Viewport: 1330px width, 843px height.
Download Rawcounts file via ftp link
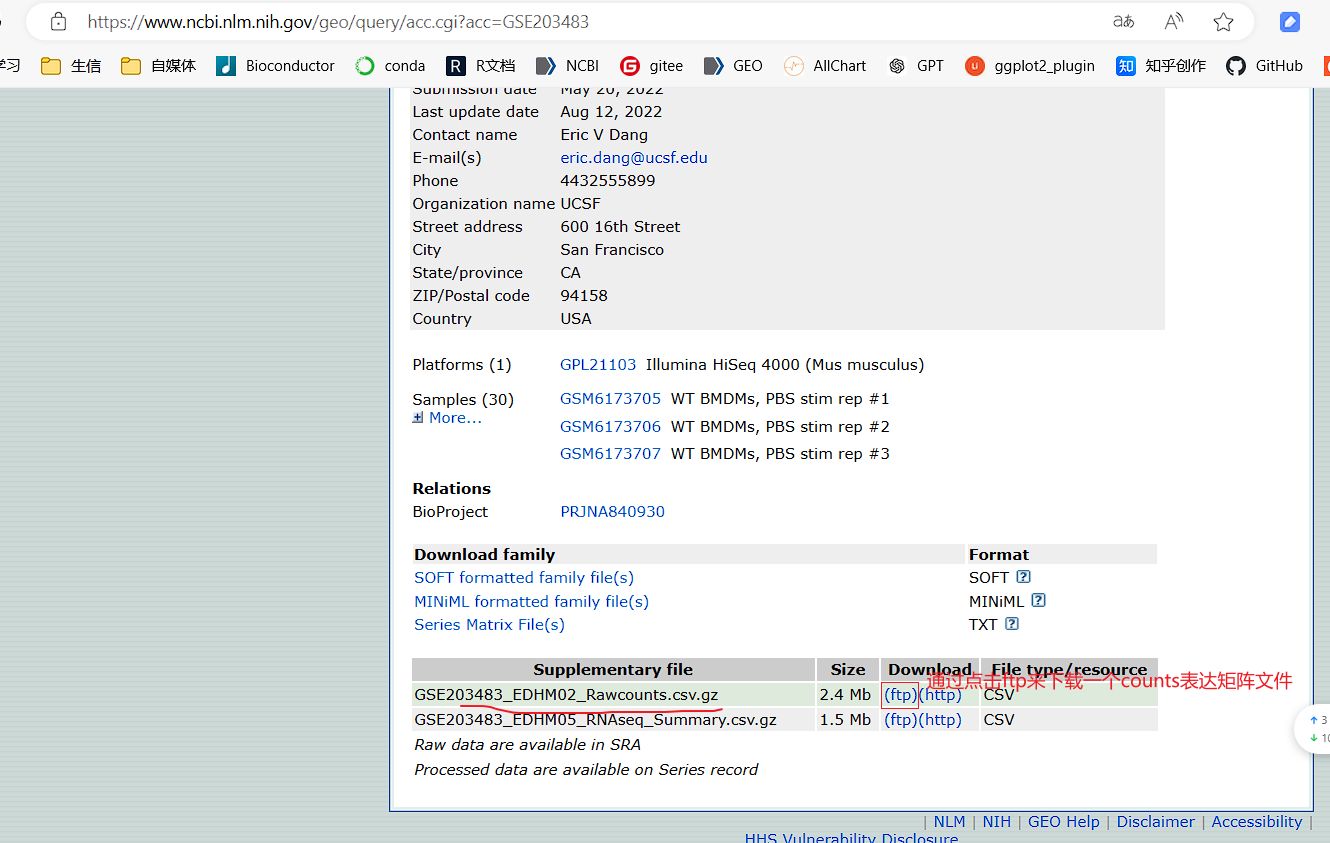coord(900,694)
